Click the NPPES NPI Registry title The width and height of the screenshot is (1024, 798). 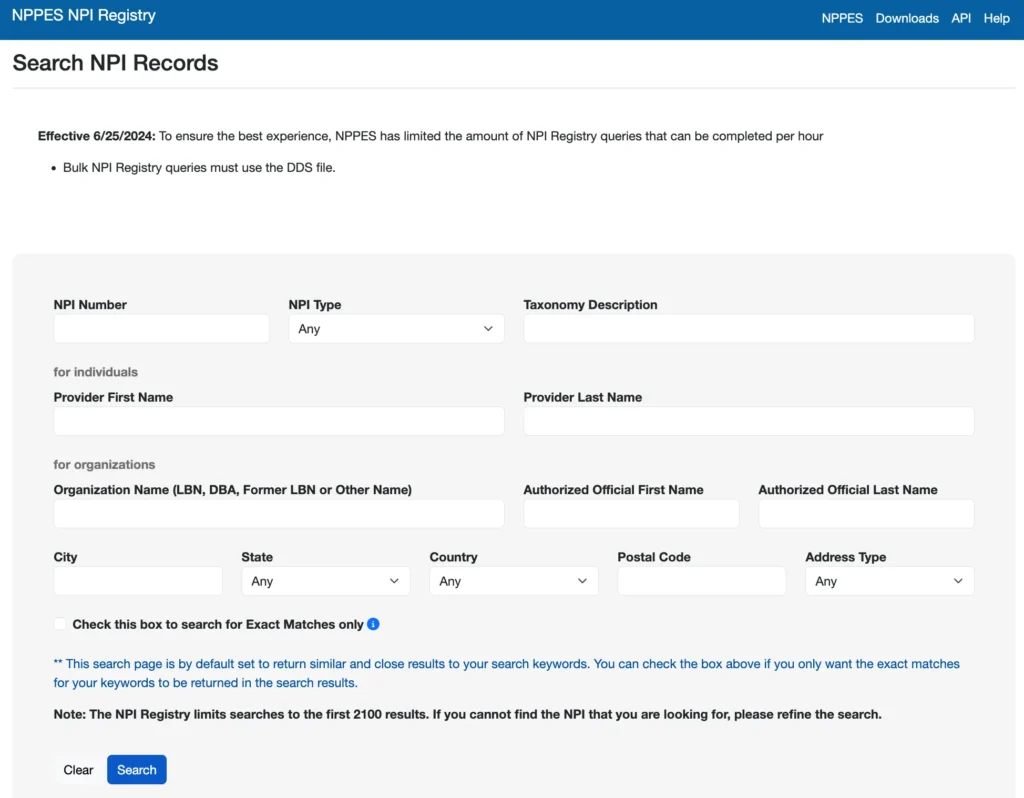pos(84,16)
